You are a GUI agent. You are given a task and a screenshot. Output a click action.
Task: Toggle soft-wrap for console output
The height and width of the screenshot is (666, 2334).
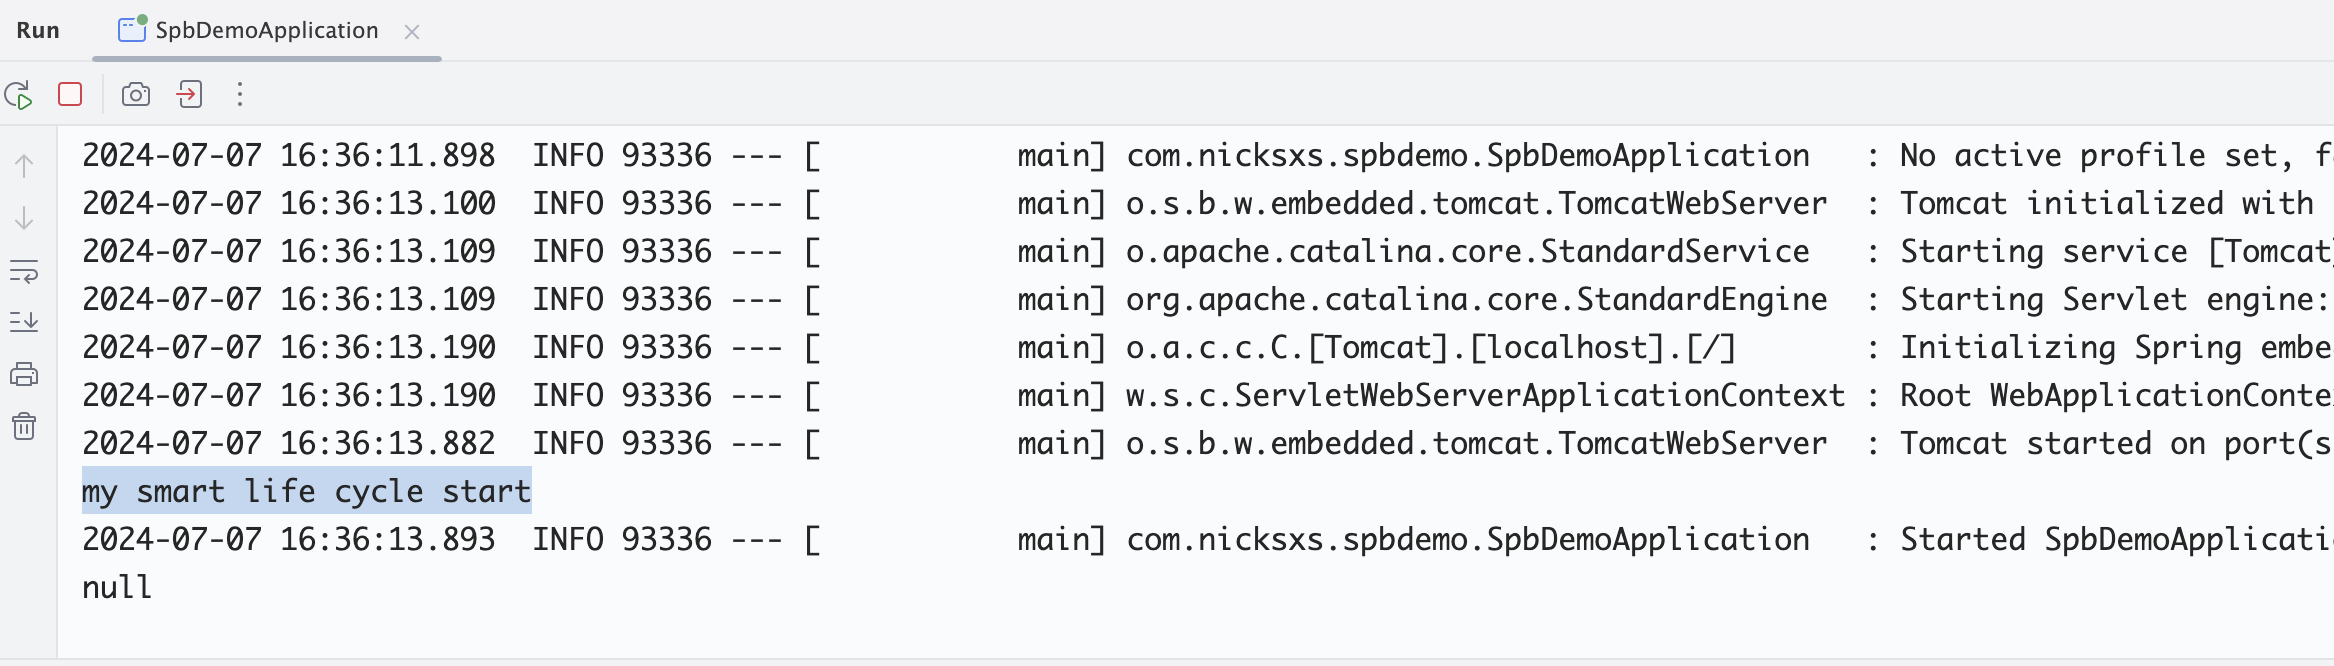[x=24, y=271]
